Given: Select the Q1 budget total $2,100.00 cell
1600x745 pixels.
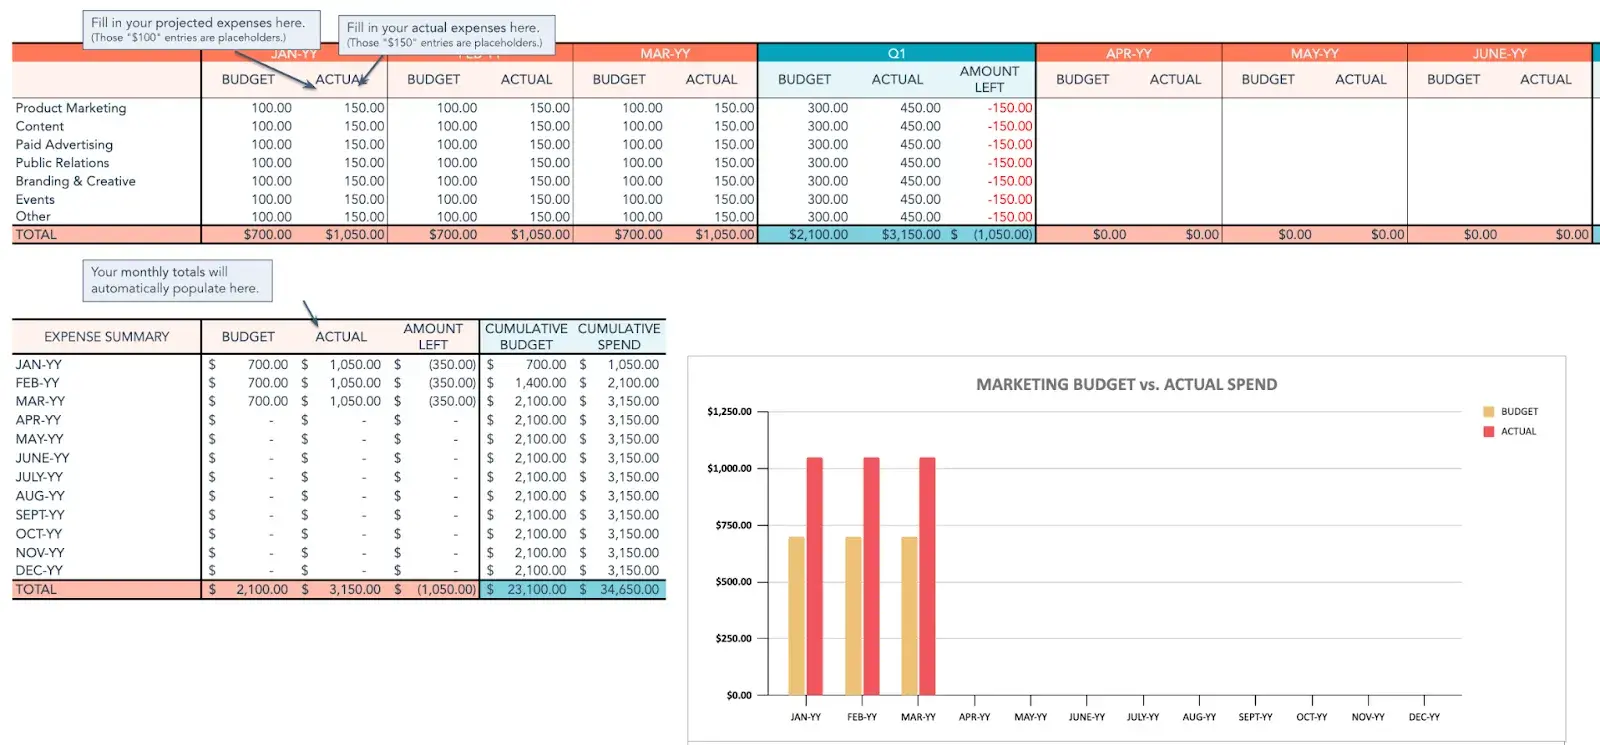Looking at the screenshot, I should [818, 235].
